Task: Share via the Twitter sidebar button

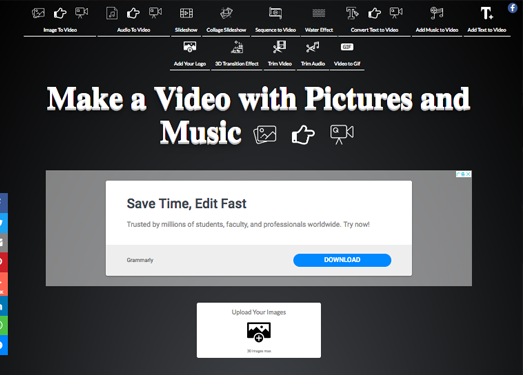Action: coord(4,223)
